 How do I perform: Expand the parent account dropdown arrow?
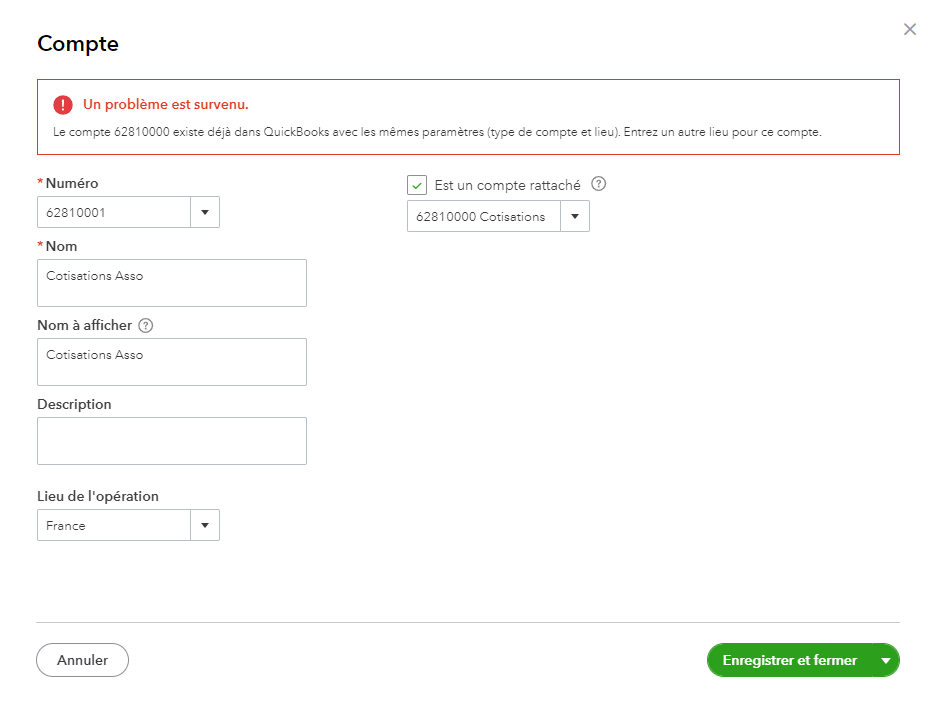coord(574,217)
